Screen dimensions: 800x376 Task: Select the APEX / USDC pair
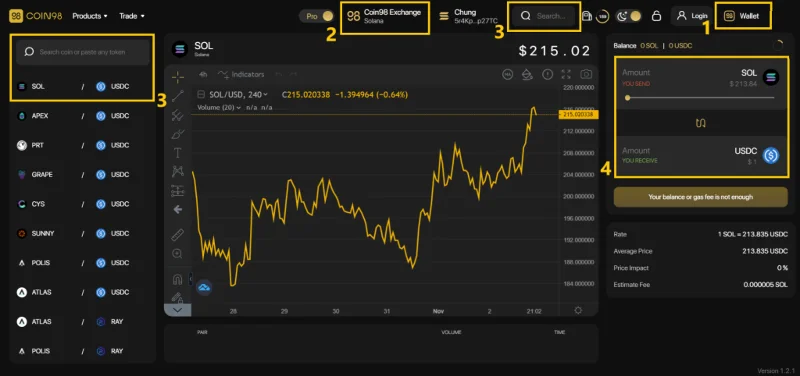pyautogui.click(x=82, y=116)
